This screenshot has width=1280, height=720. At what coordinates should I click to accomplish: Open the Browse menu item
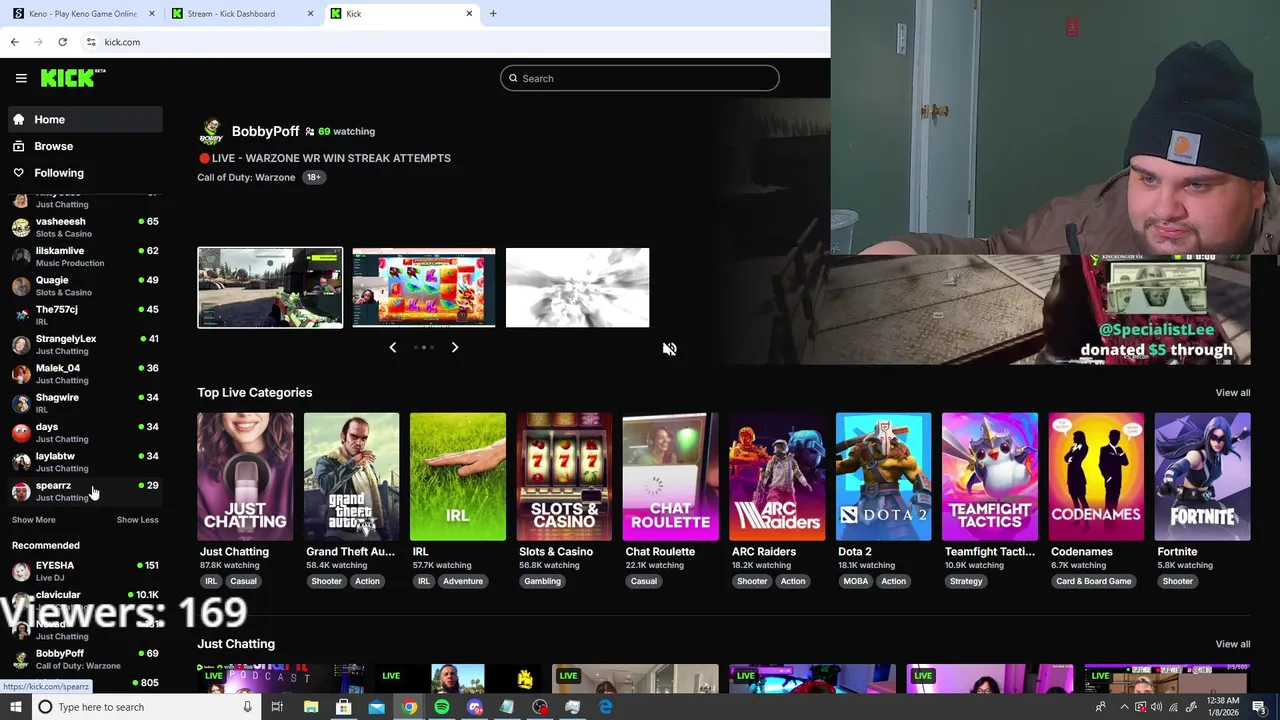click(85, 146)
